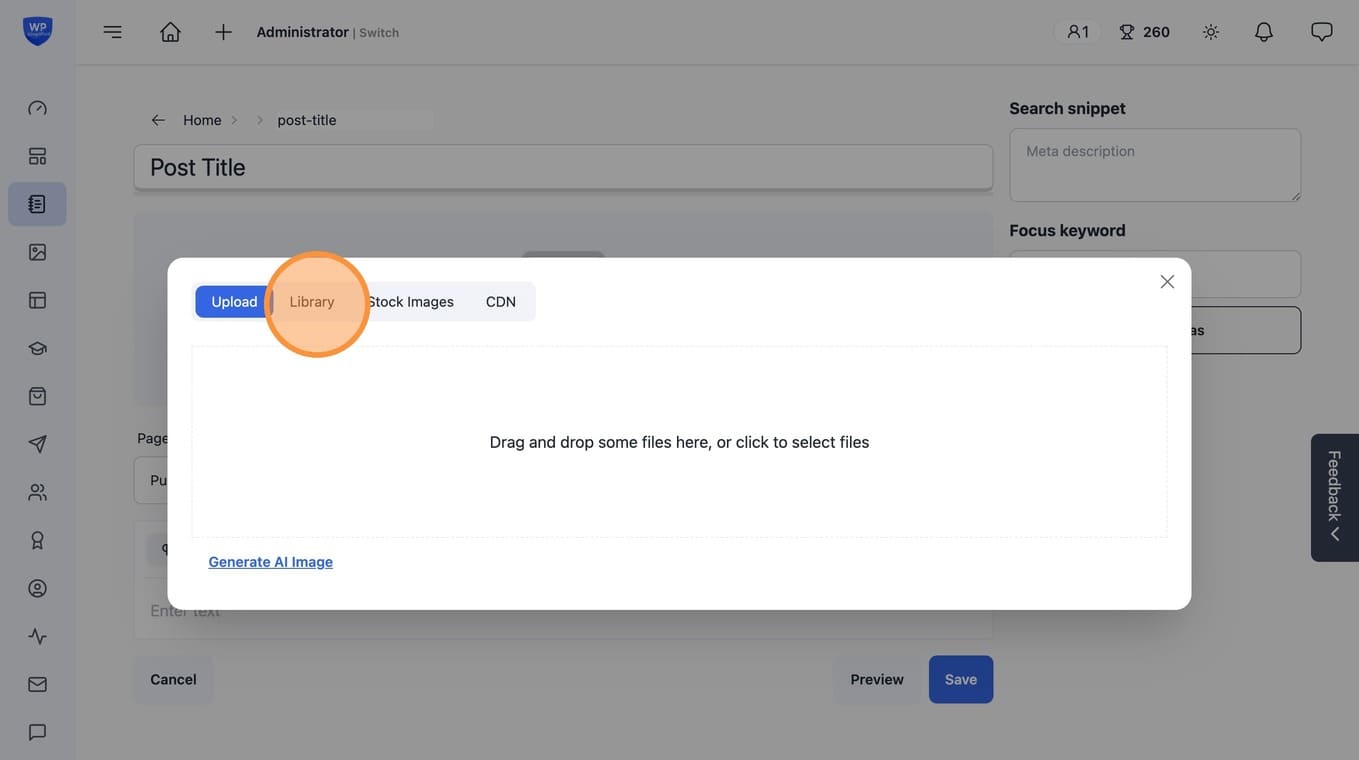The height and width of the screenshot is (760, 1359).
Task: Select the posts document icon in sidebar
Action: click(38, 204)
